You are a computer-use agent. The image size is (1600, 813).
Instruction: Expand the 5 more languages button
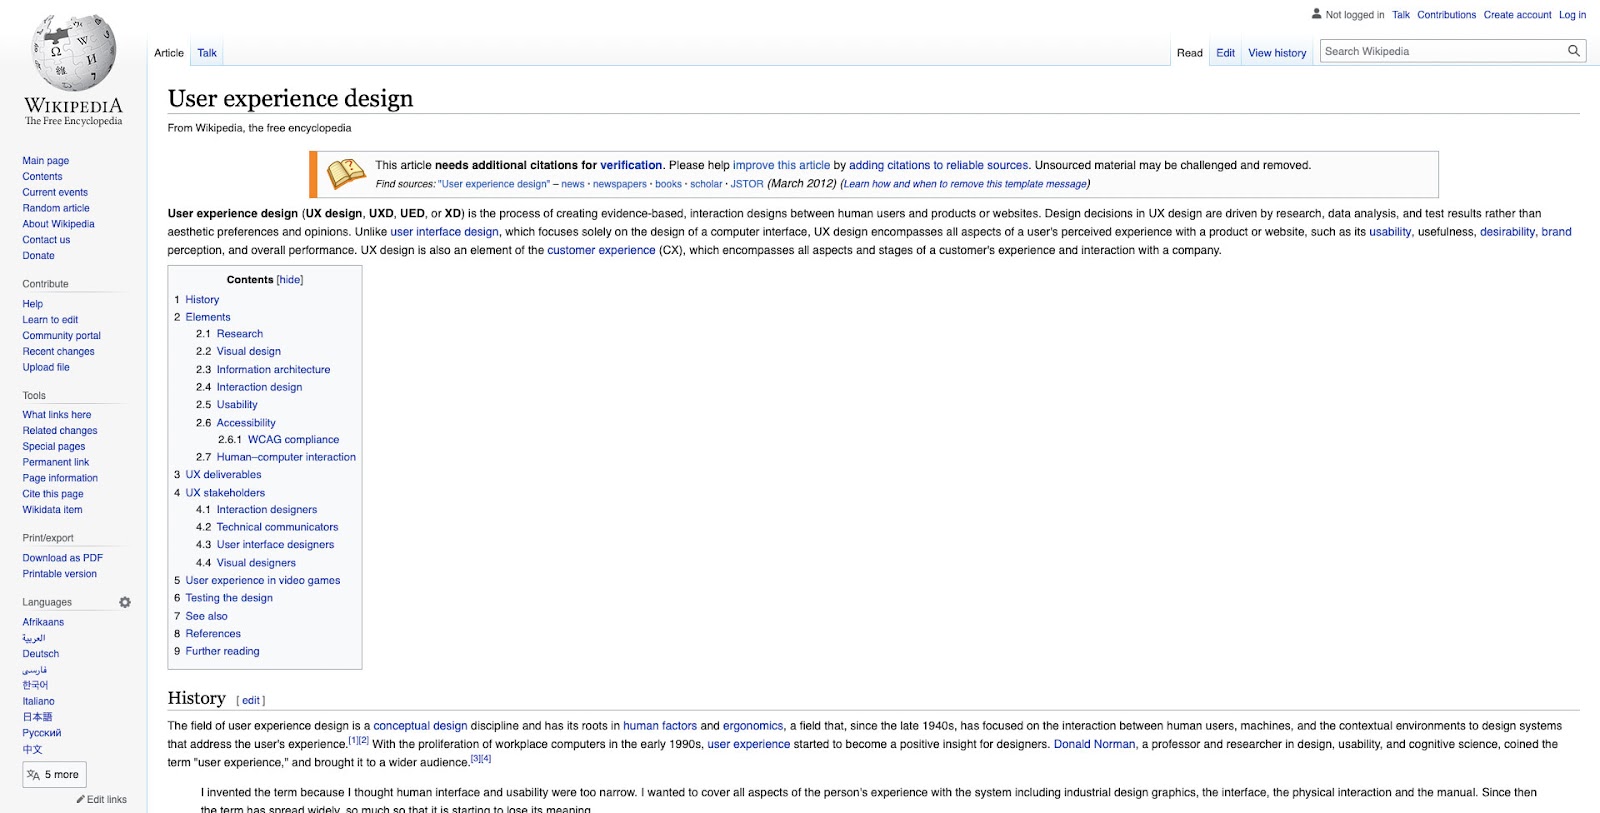pos(55,775)
